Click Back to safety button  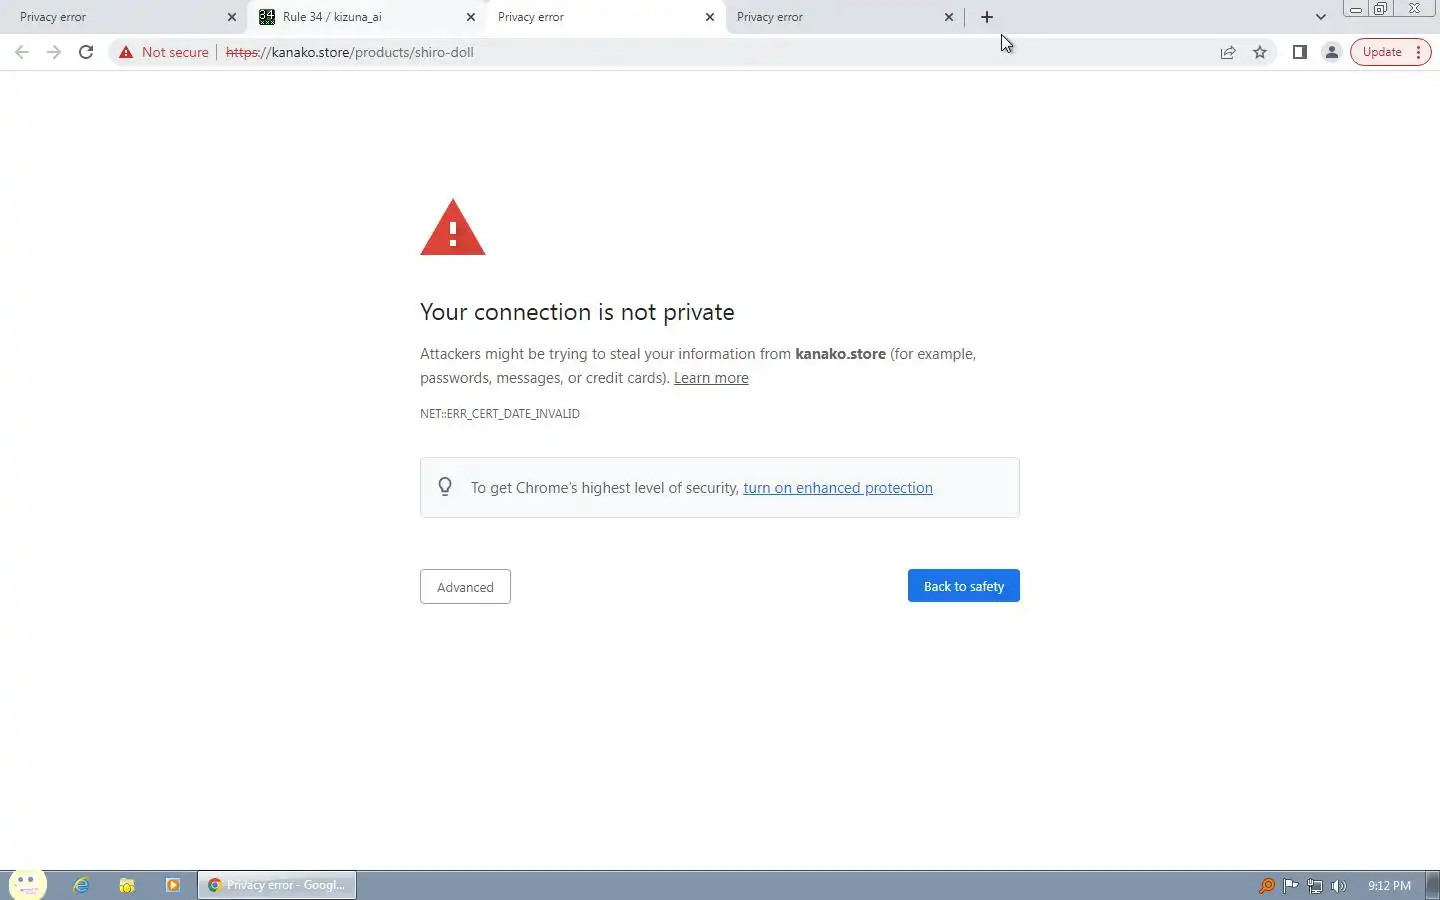(x=964, y=586)
